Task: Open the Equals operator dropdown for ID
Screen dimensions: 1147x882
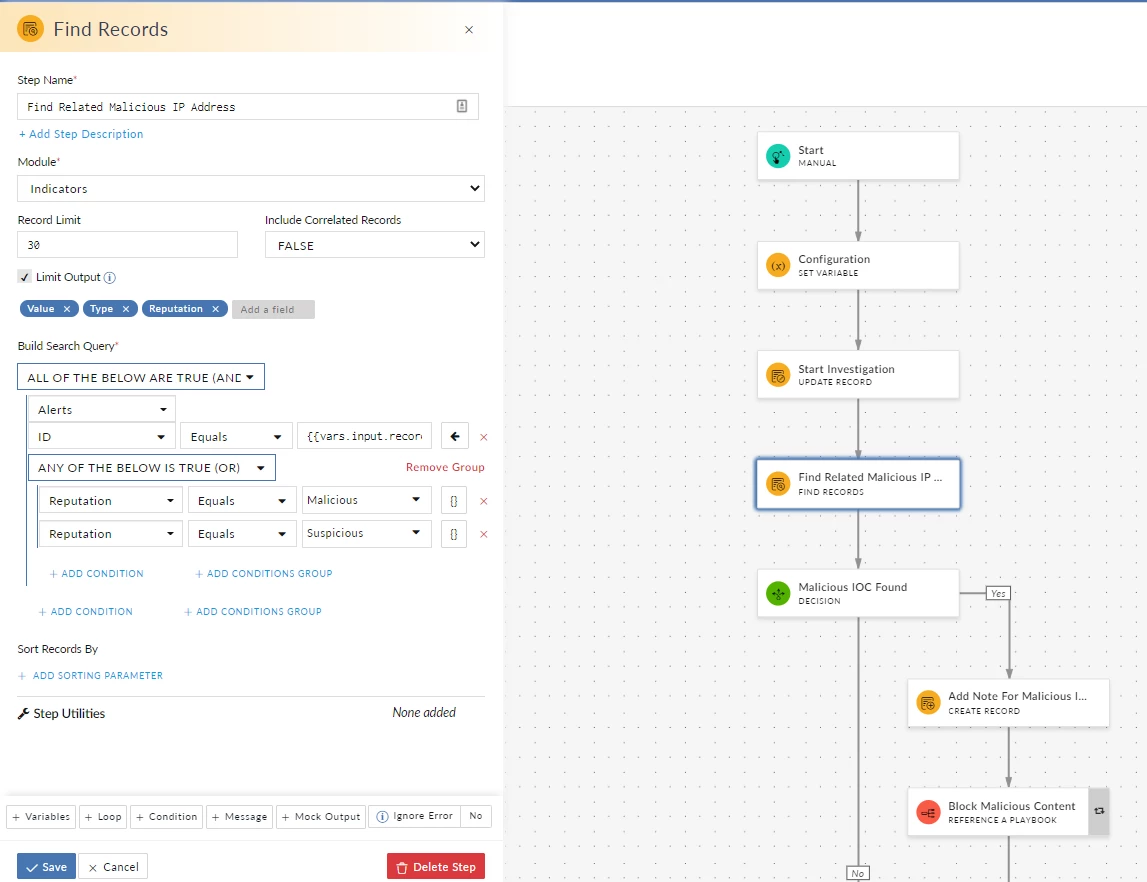Action: [236, 437]
